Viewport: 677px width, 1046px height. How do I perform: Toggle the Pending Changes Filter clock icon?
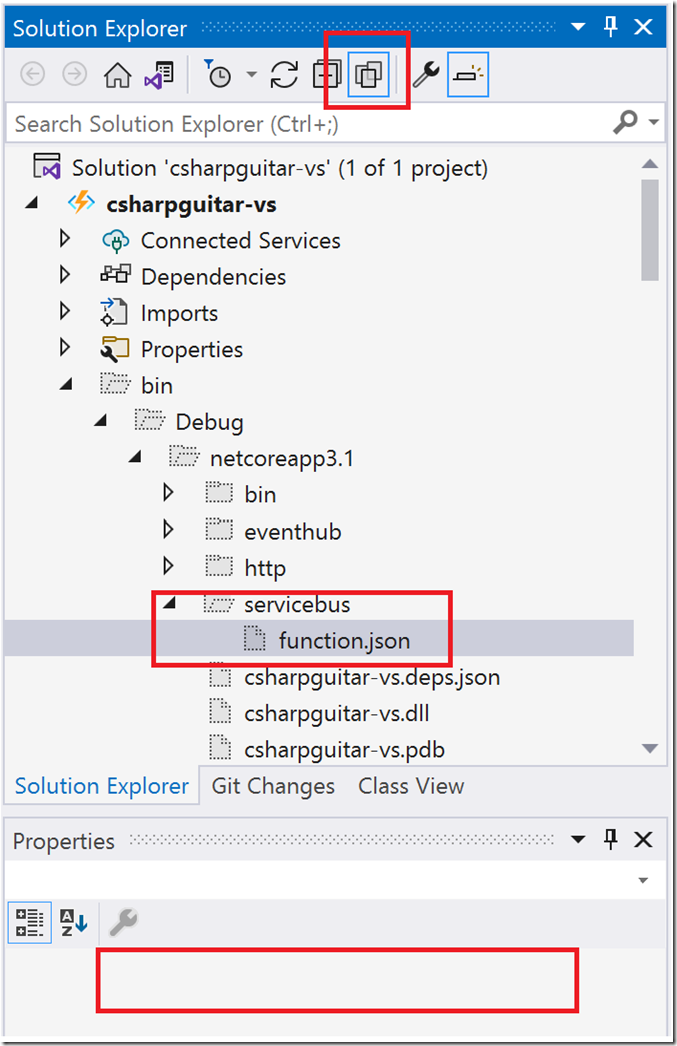[x=219, y=73]
